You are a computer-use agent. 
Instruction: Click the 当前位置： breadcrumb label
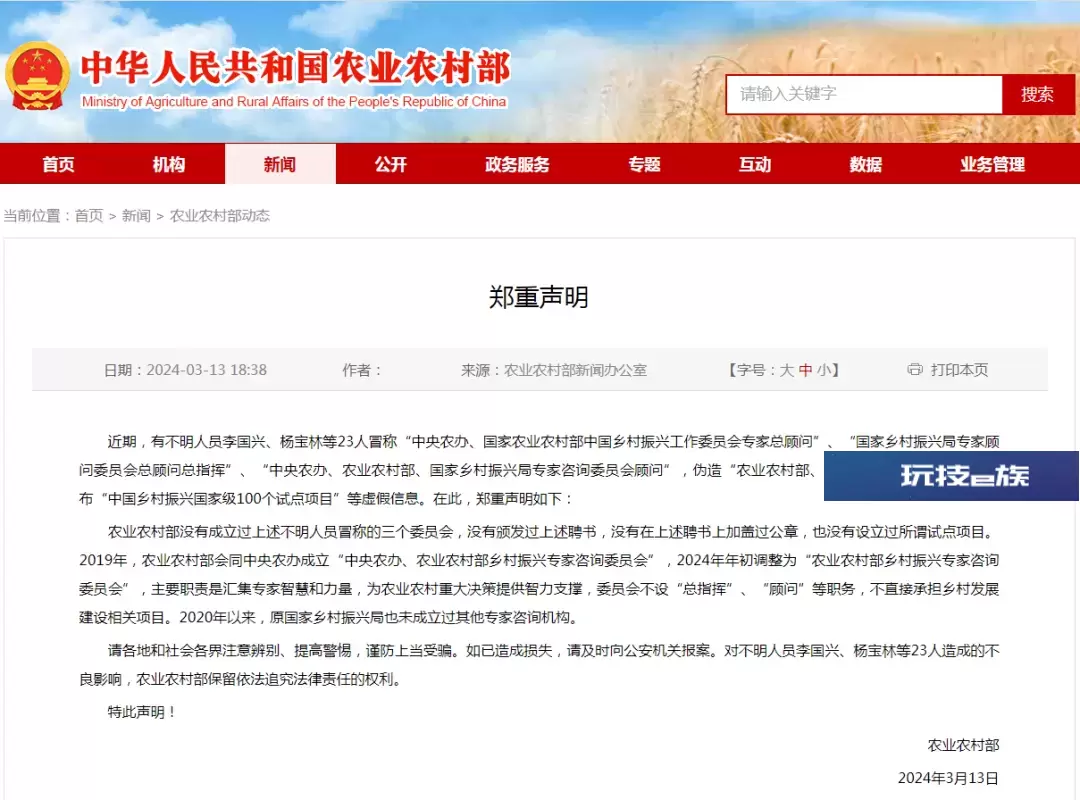coord(37,216)
